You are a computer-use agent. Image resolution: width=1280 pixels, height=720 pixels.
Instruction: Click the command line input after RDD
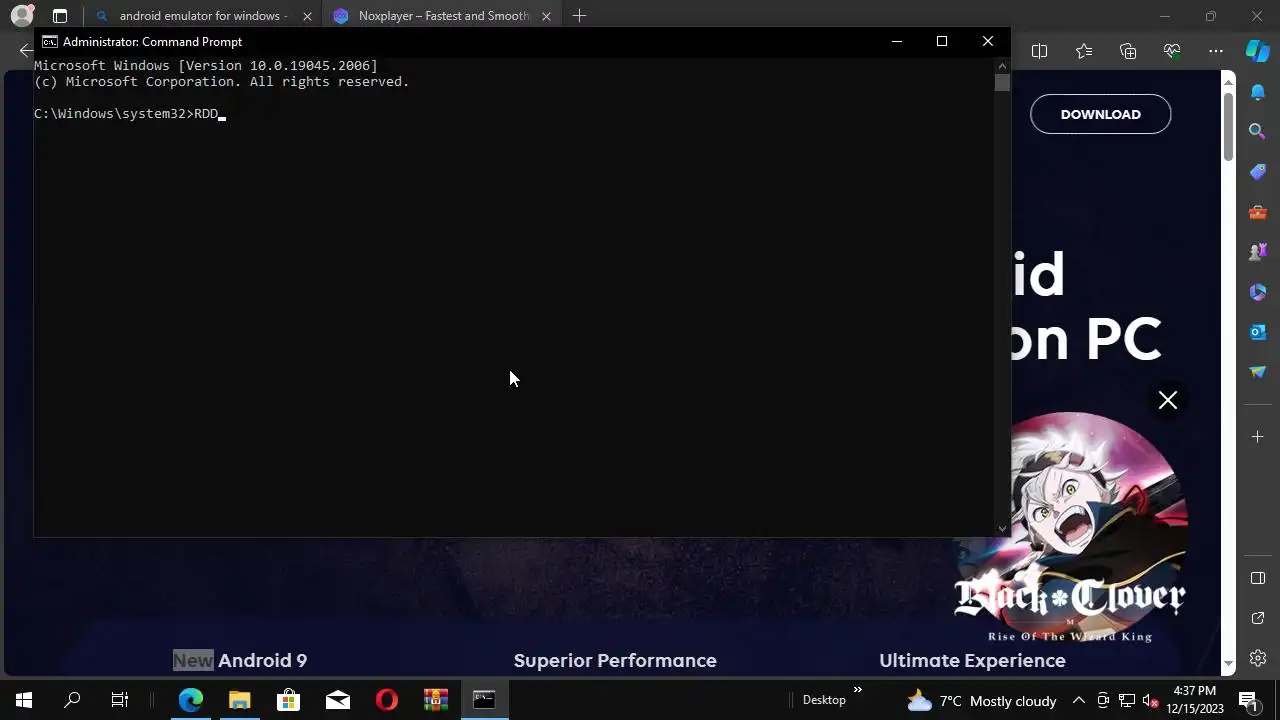[x=222, y=114]
